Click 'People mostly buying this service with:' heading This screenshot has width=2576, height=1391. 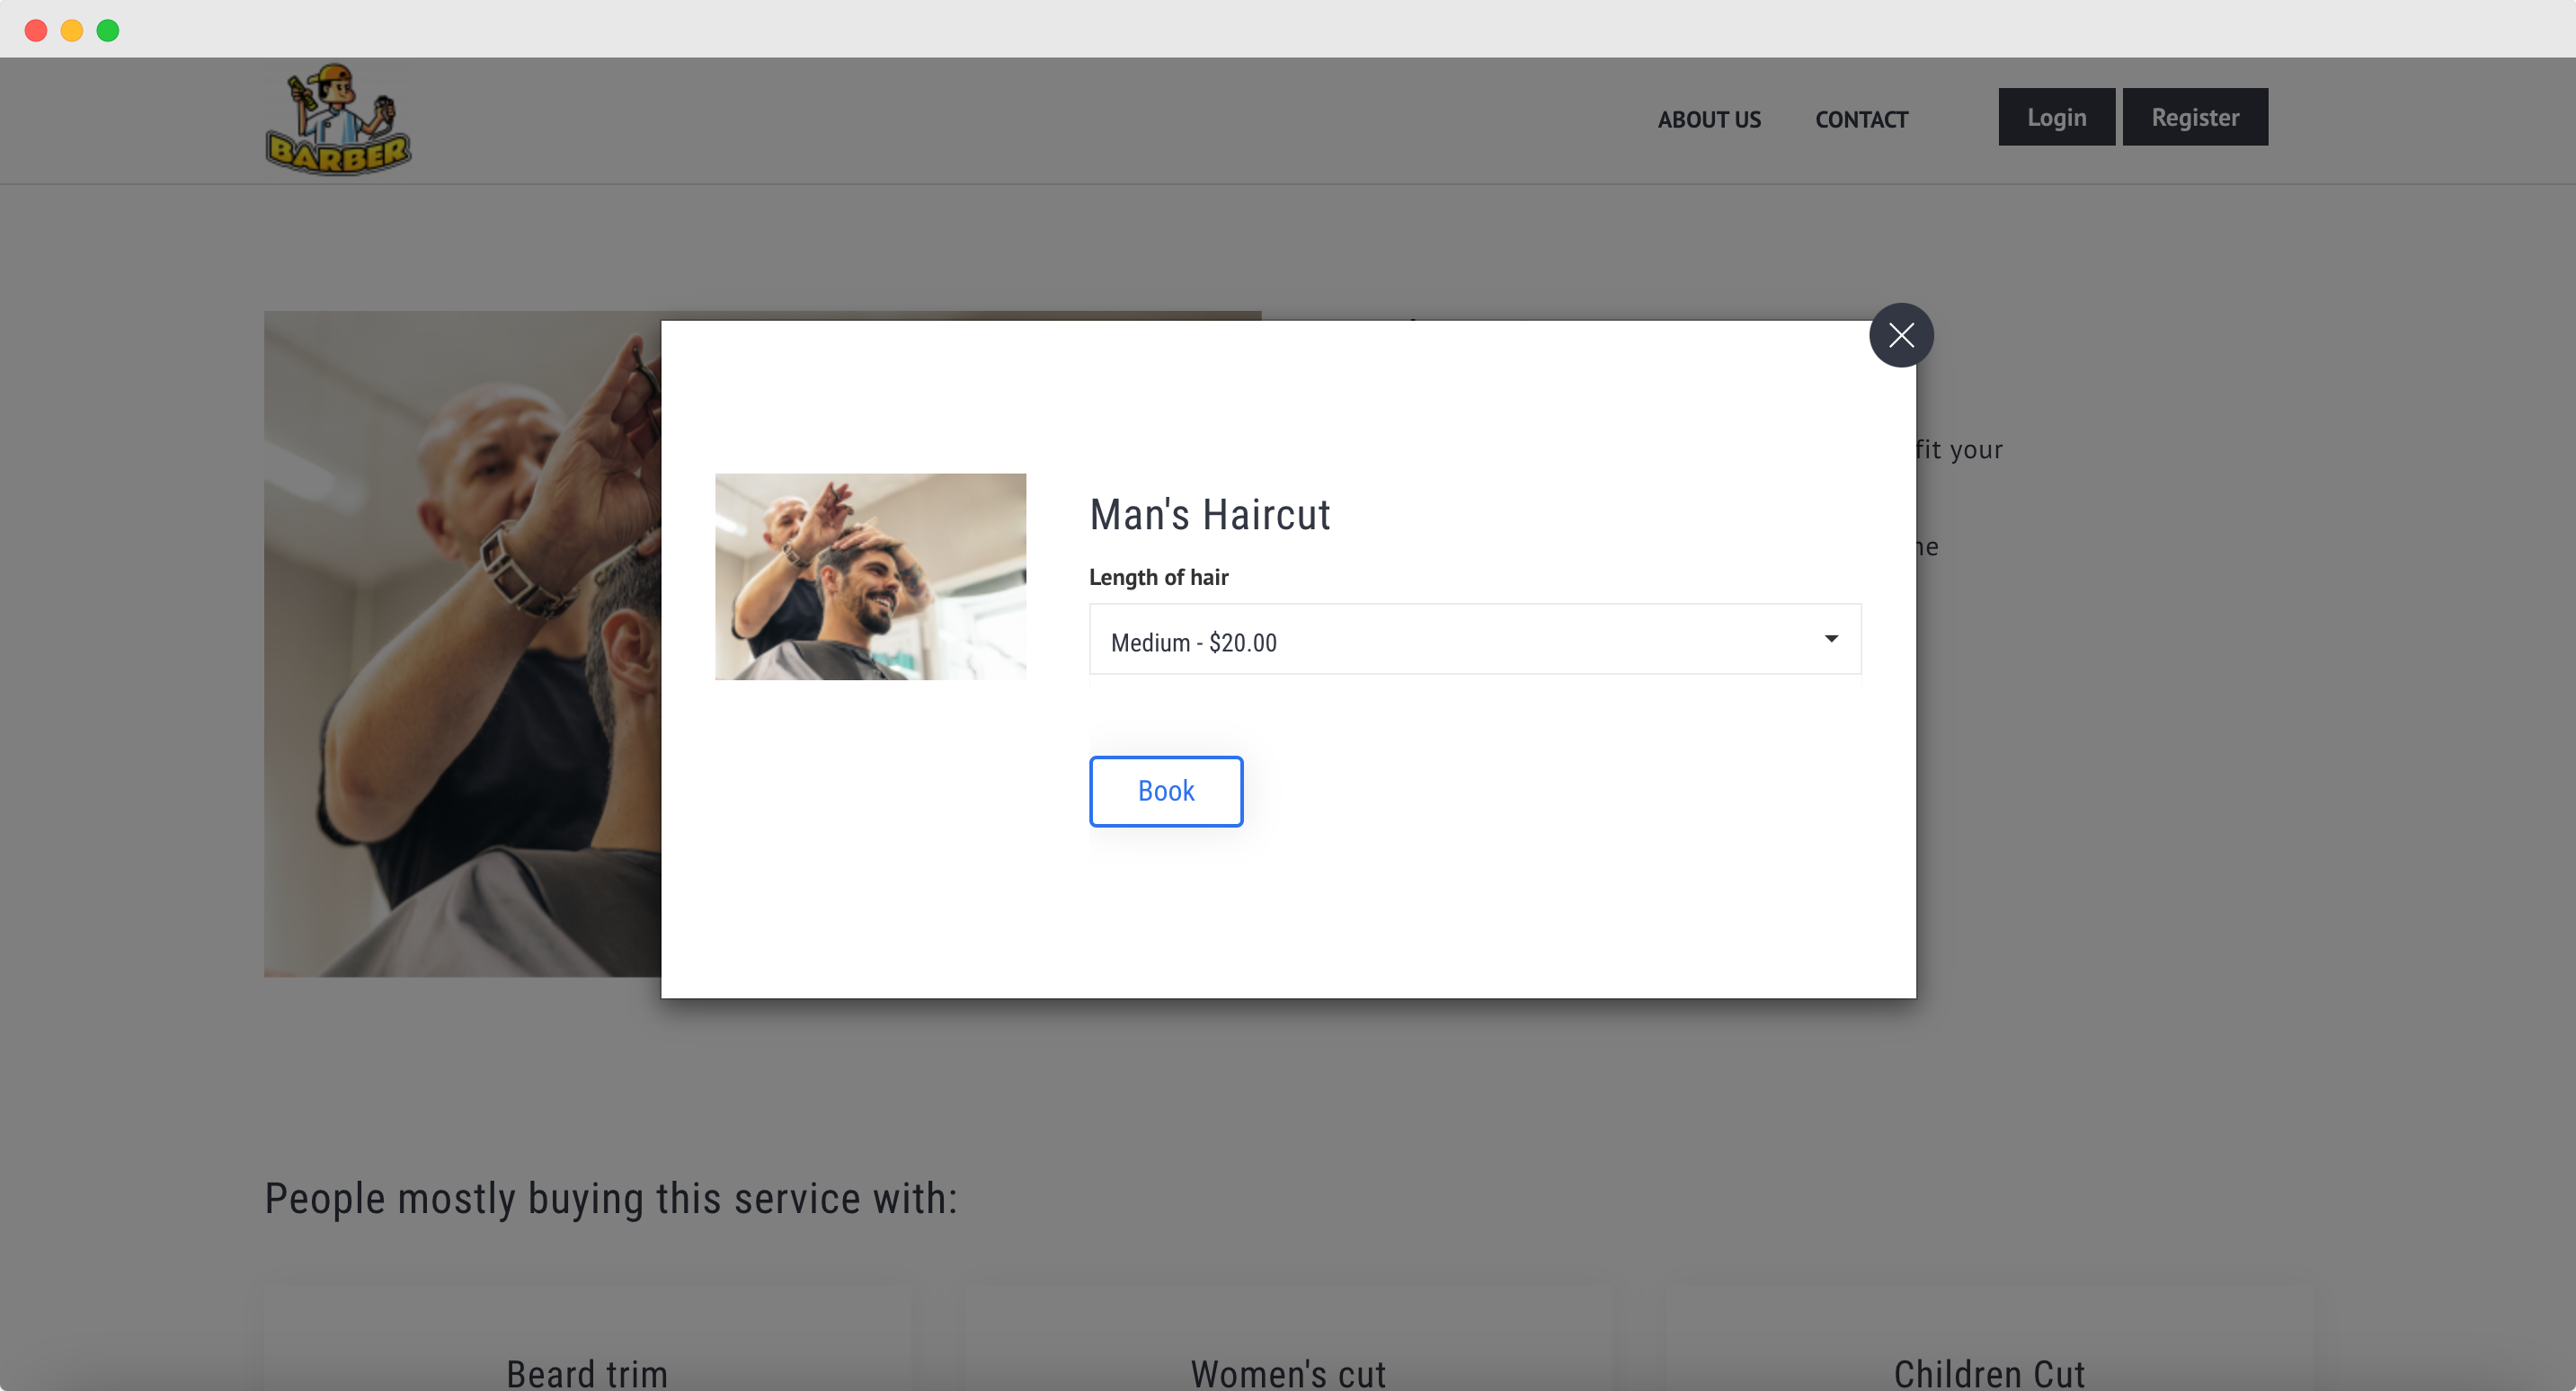click(x=611, y=1198)
